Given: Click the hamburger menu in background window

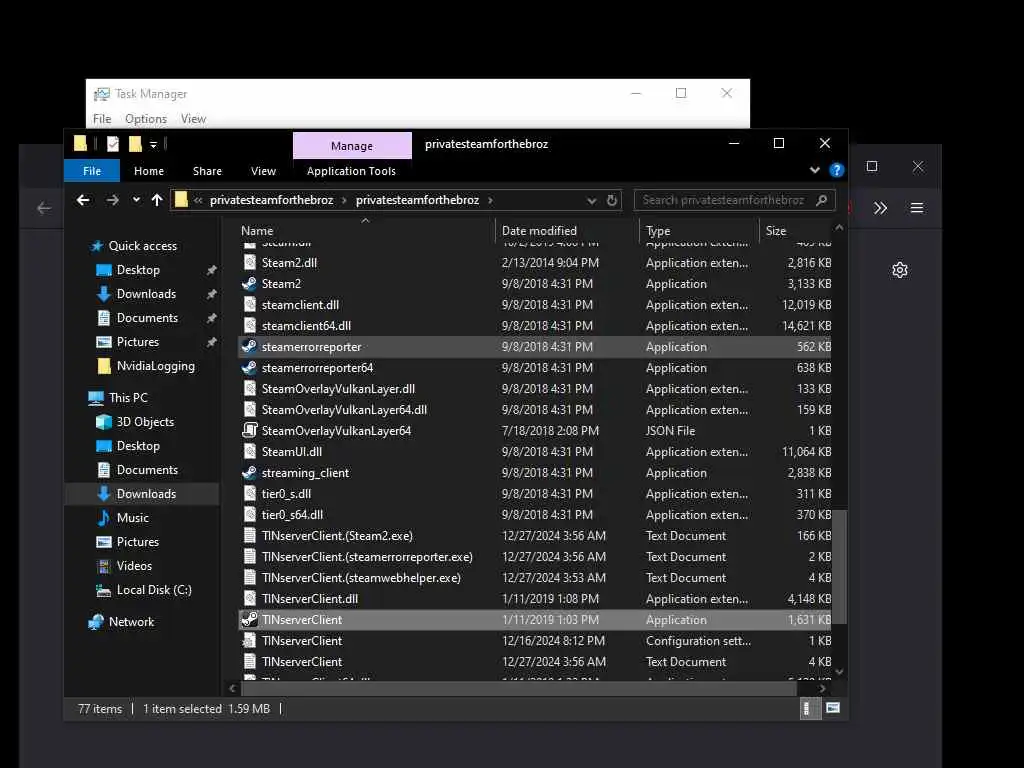Looking at the screenshot, I should (x=917, y=208).
